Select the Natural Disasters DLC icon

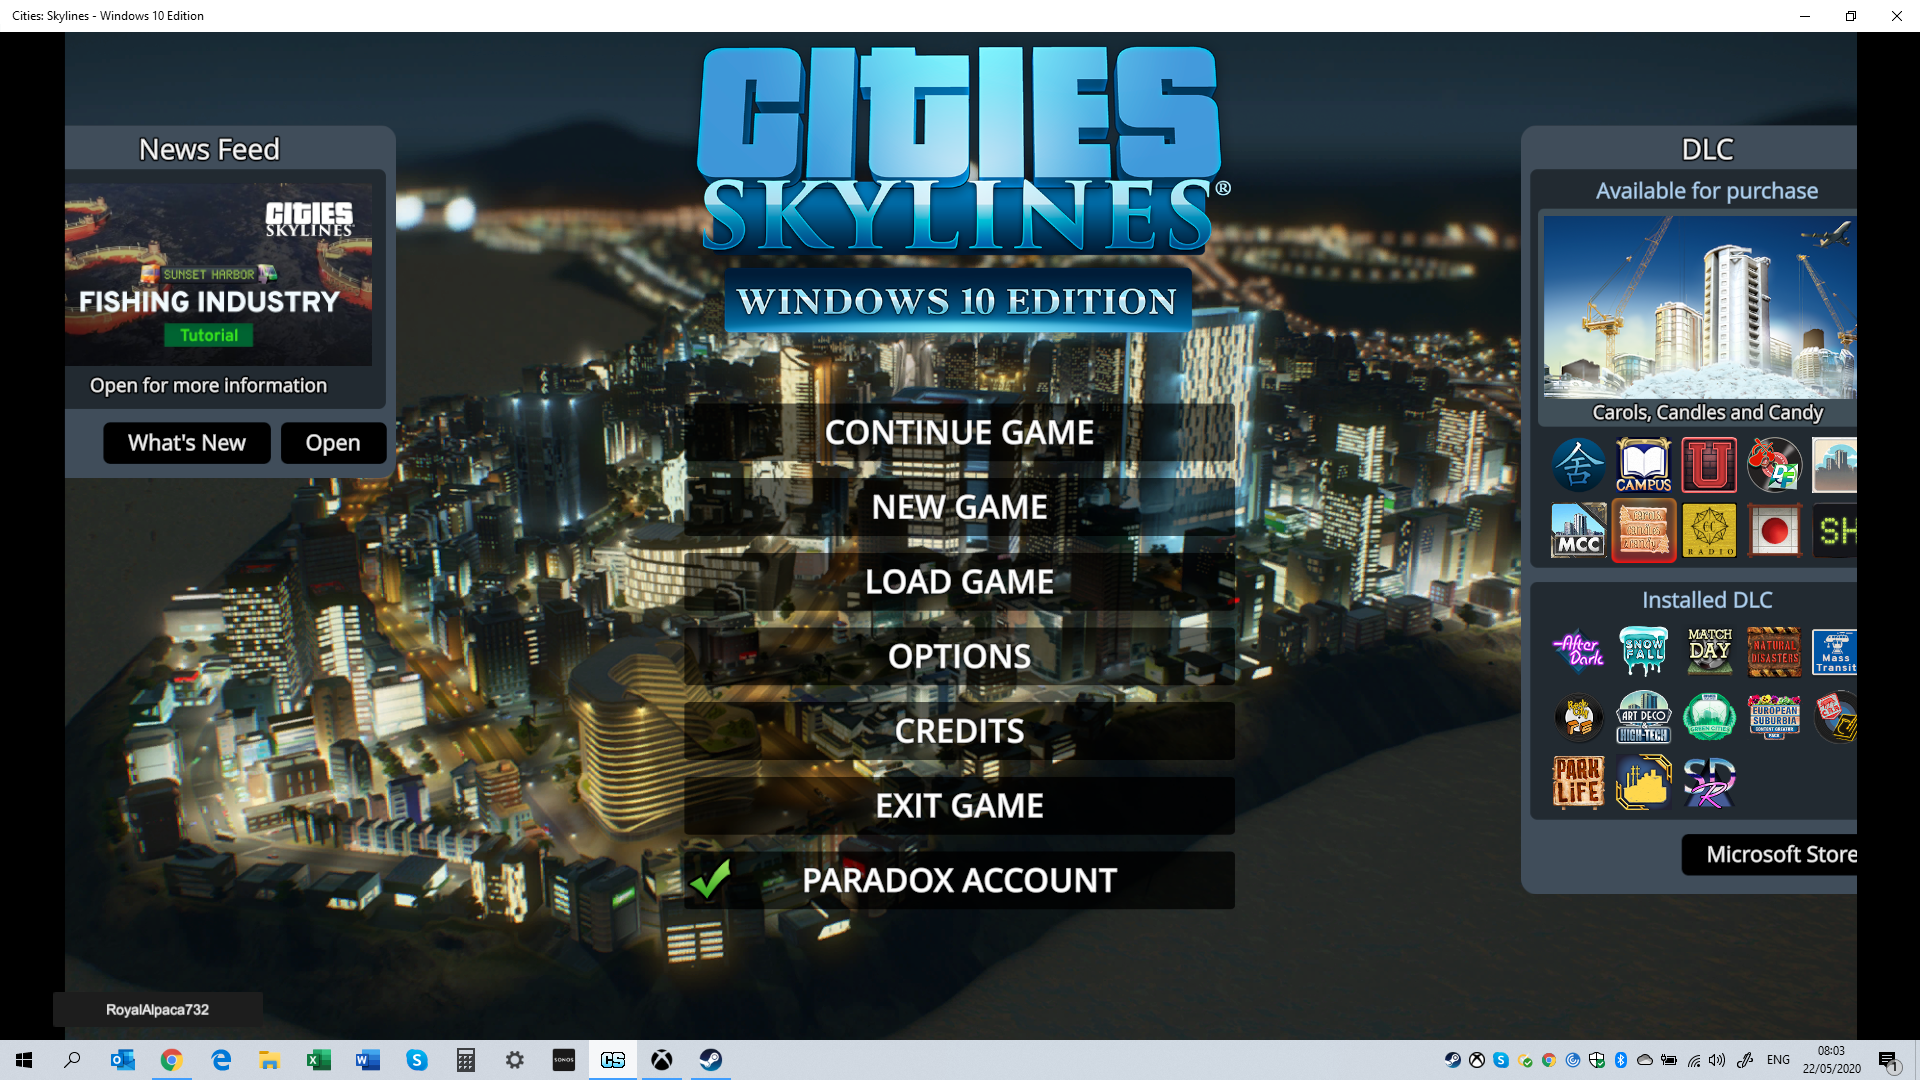tap(1774, 652)
